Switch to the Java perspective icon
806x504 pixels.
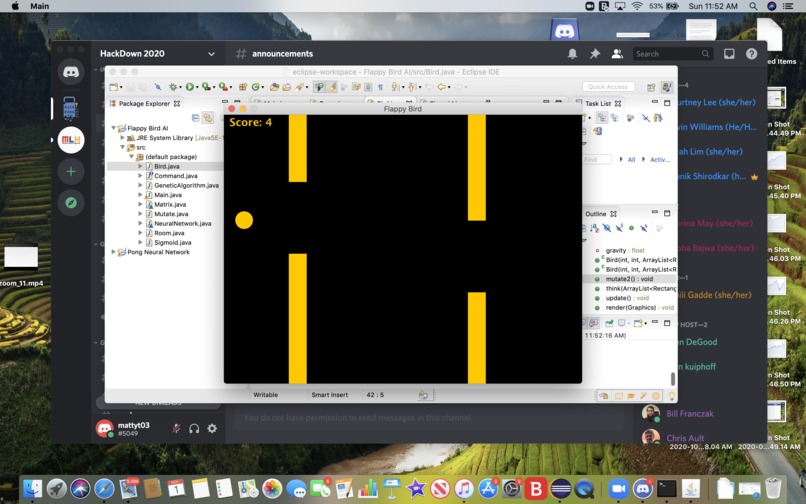click(x=667, y=87)
